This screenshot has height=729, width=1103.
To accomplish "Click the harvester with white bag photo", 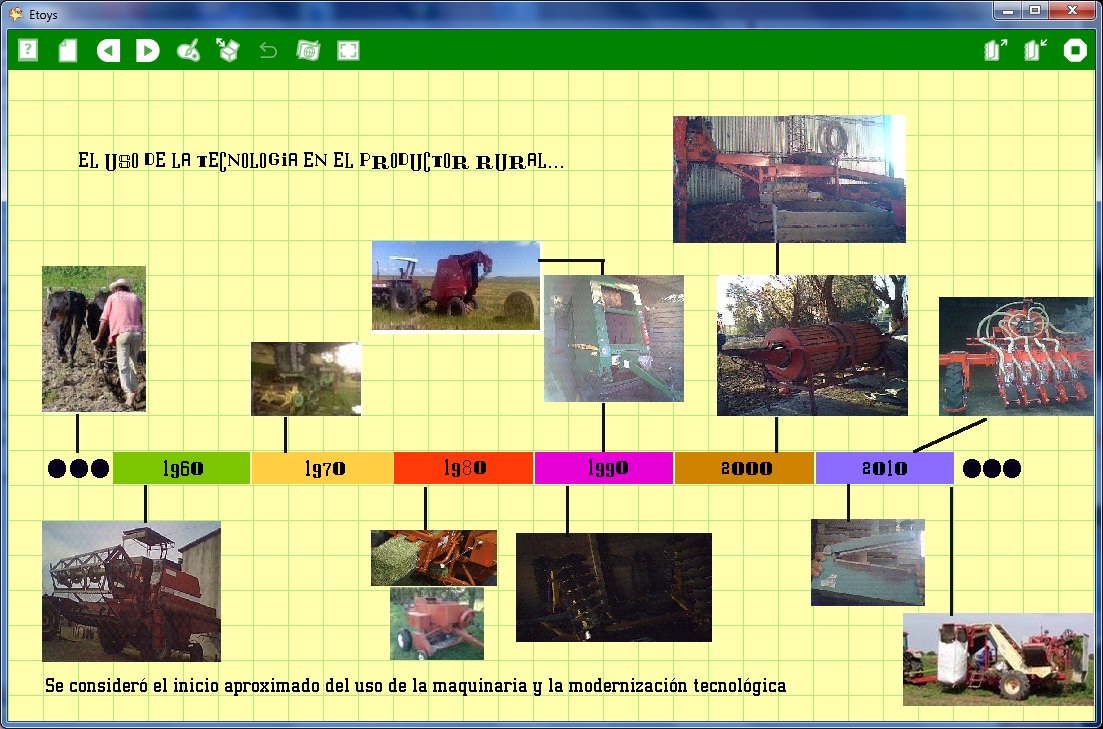I will tap(998, 659).
